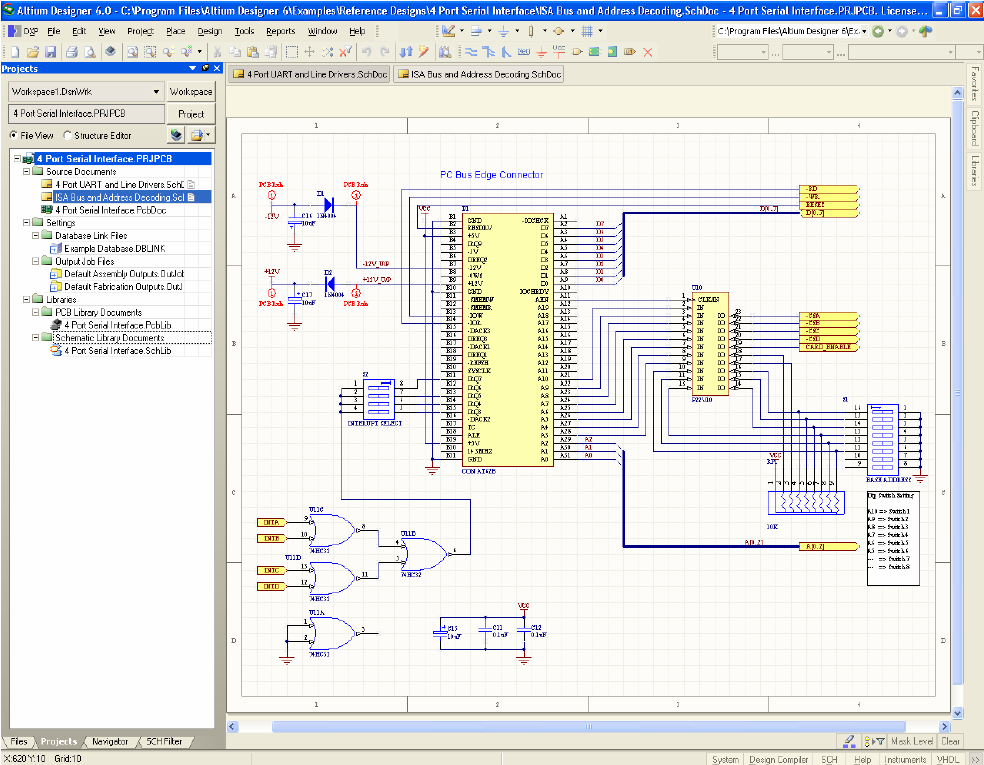Collapse the Source Documents folder
Image resolution: width=984 pixels, height=765 pixels.
[x=26, y=171]
